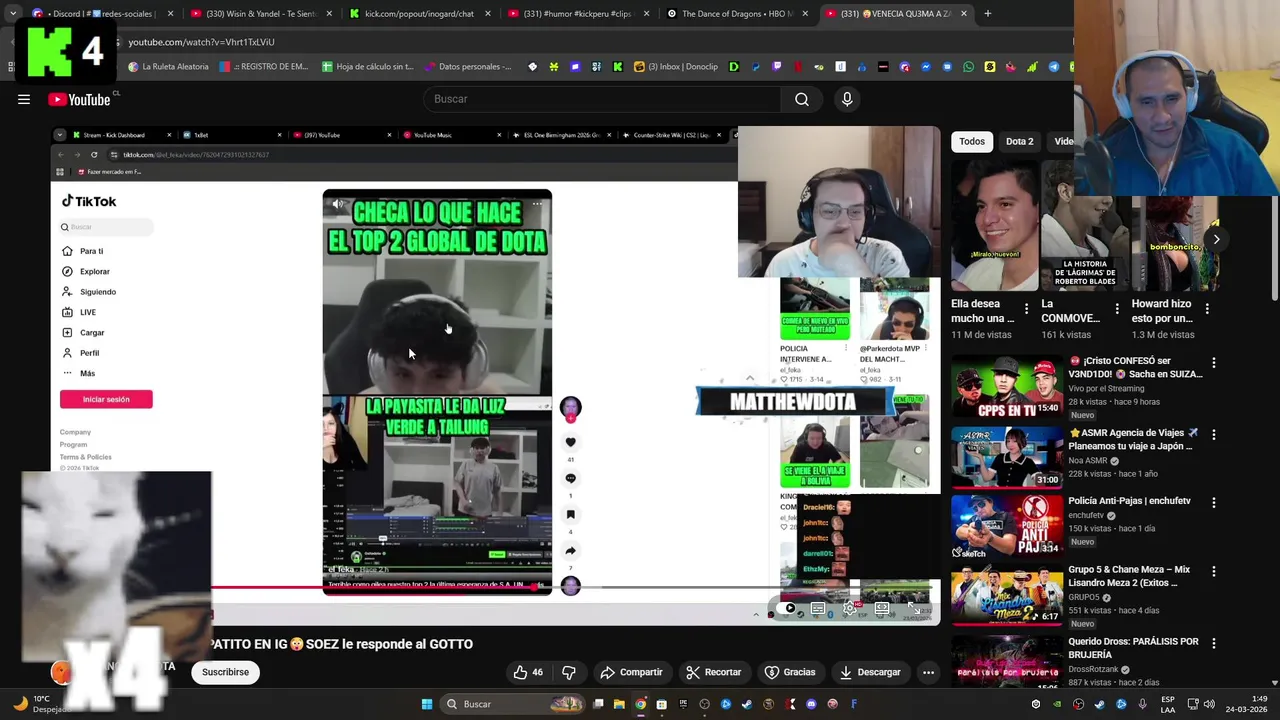Open options for Policía Anti-Pajas video
Image resolution: width=1280 pixels, height=720 pixels.
tap(1214, 503)
